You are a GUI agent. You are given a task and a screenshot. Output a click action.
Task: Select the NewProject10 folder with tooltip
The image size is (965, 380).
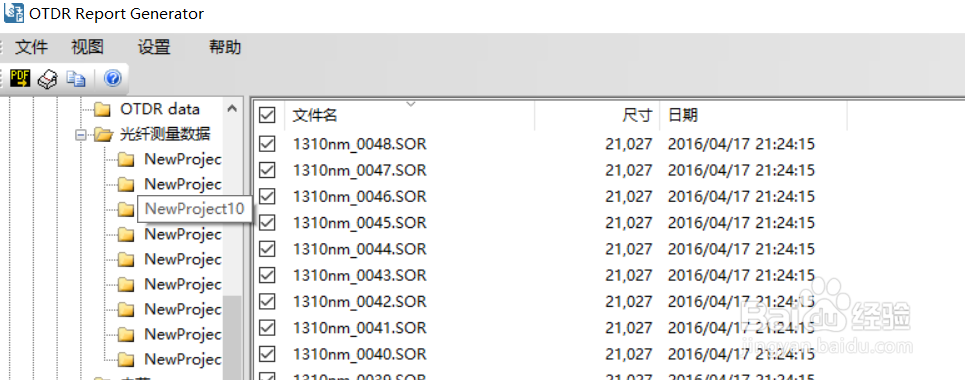(194, 209)
